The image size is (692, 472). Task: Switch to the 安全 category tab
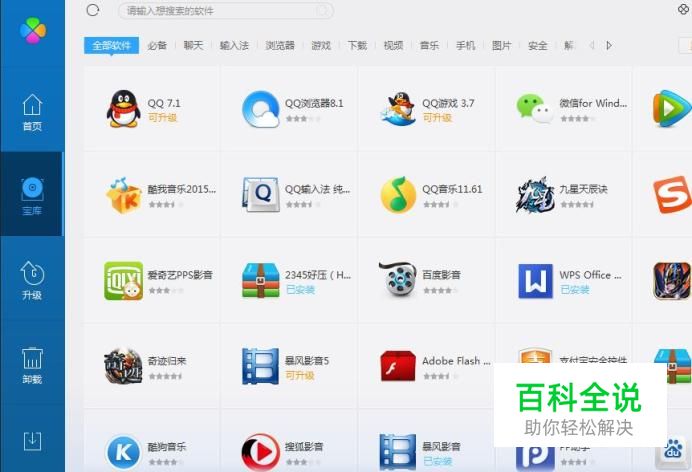coord(538,45)
